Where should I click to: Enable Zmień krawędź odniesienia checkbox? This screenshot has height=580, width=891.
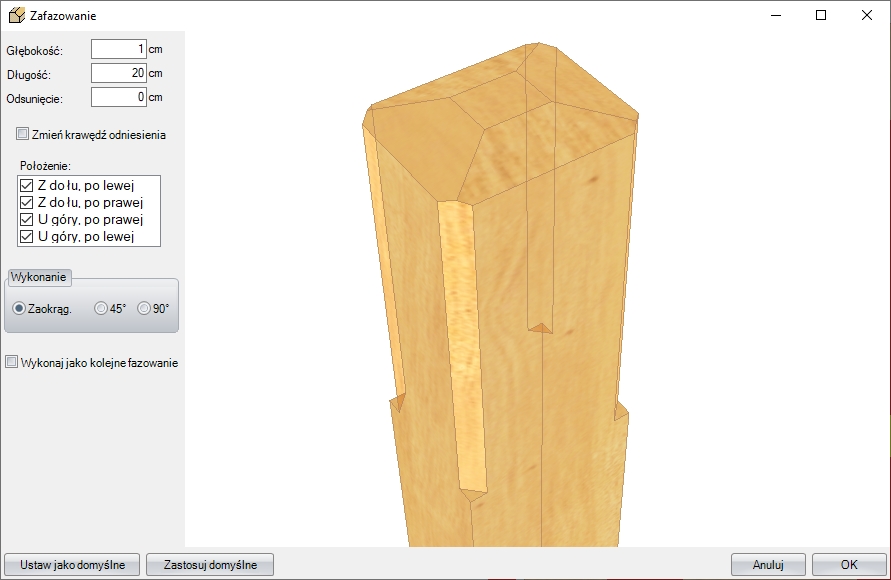23,134
